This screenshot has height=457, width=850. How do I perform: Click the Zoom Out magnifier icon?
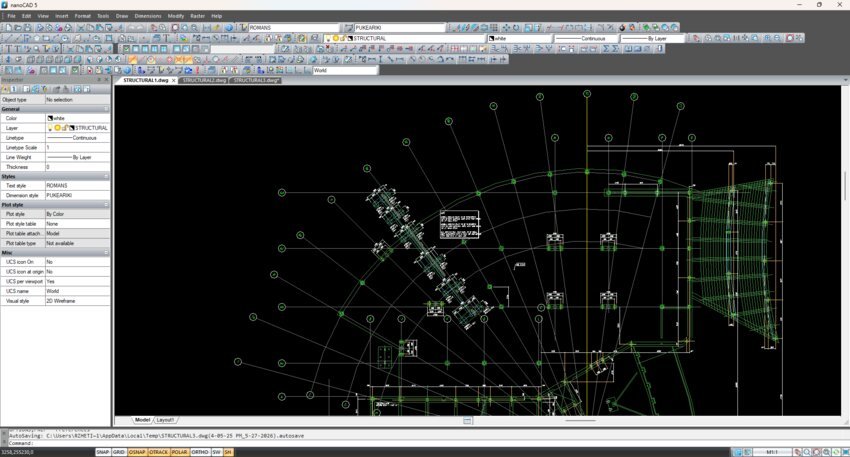[x=777, y=38]
